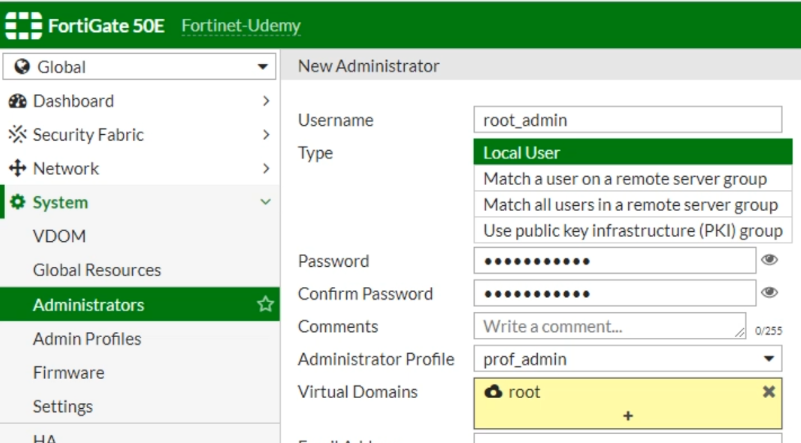Screen dimensions: 801x443
Task: Click the Security Fabric icon
Action: tap(17, 134)
